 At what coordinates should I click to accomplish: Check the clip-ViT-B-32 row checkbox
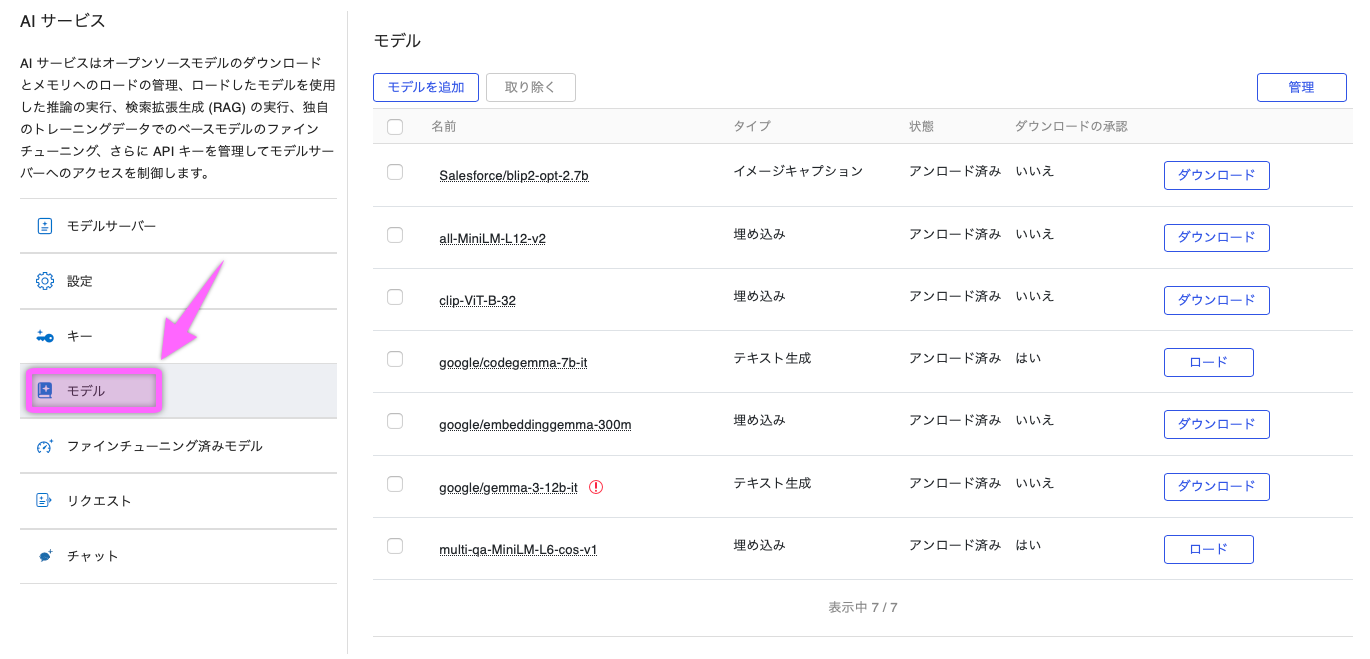pos(395,297)
